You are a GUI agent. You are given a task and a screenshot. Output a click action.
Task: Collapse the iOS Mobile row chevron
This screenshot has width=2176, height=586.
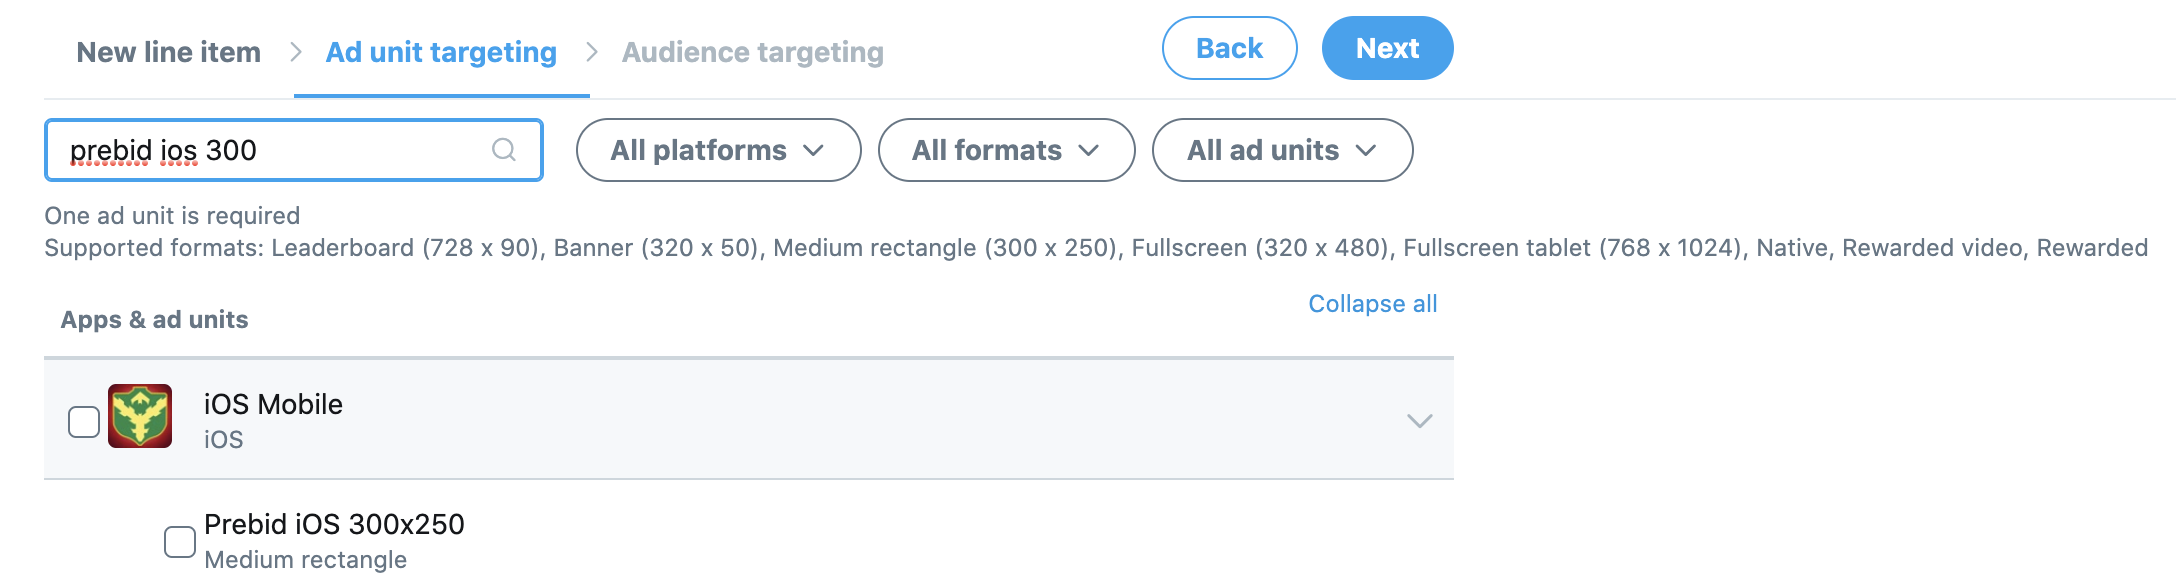[1420, 420]
